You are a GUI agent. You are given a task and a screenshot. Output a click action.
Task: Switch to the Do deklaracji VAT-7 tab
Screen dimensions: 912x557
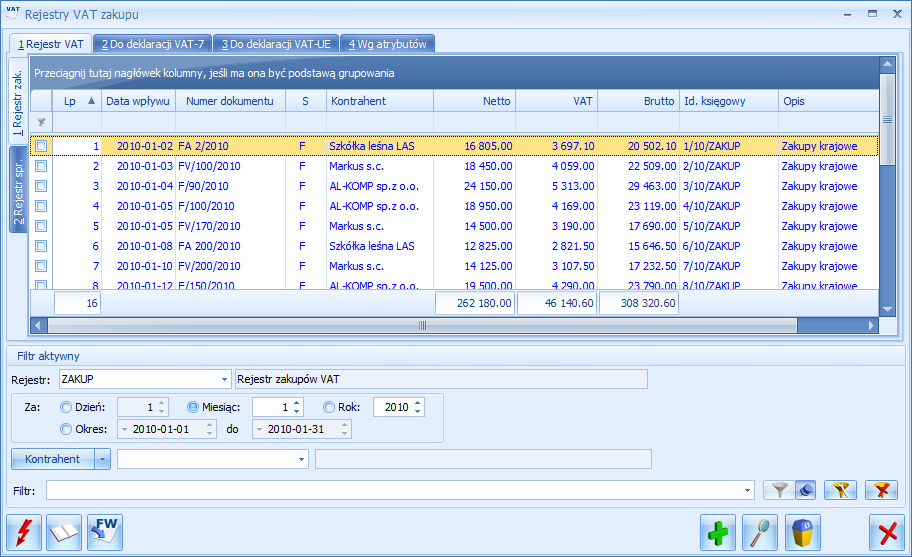[153, 44]
